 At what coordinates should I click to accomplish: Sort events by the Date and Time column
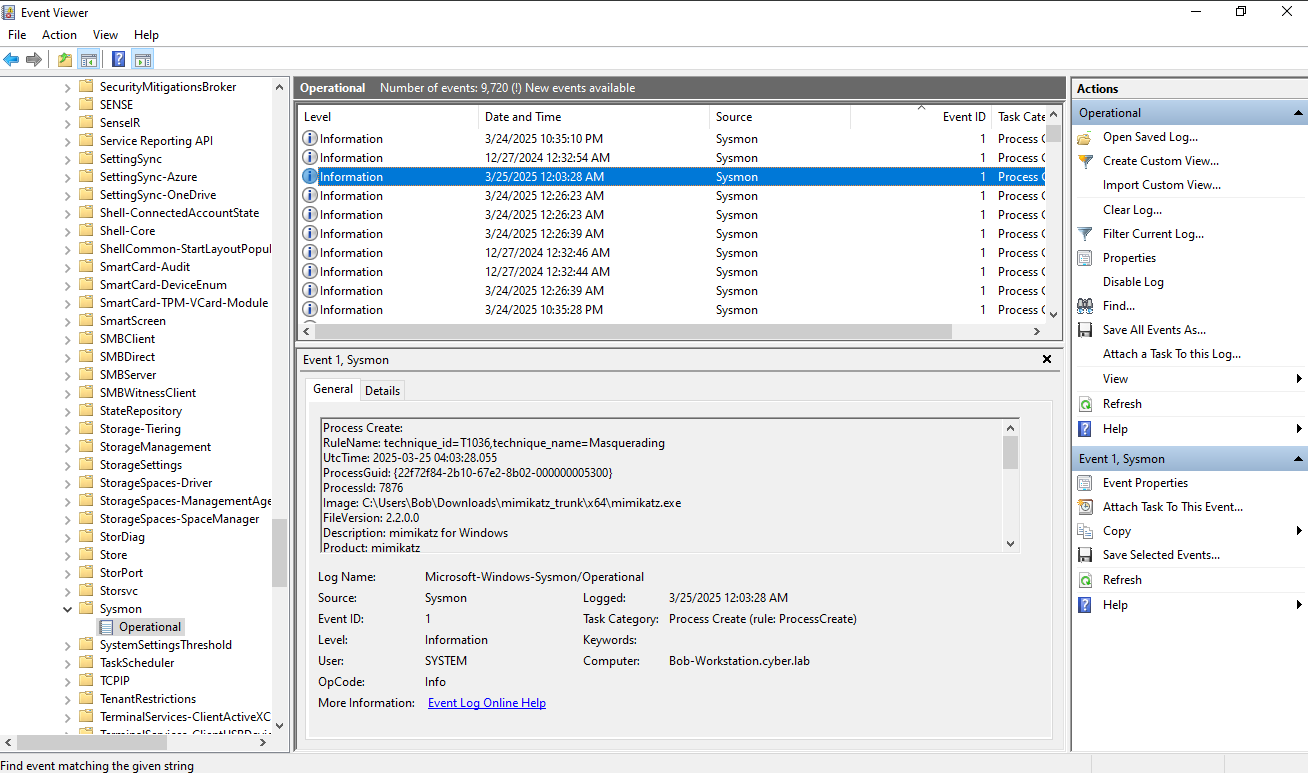523,117
